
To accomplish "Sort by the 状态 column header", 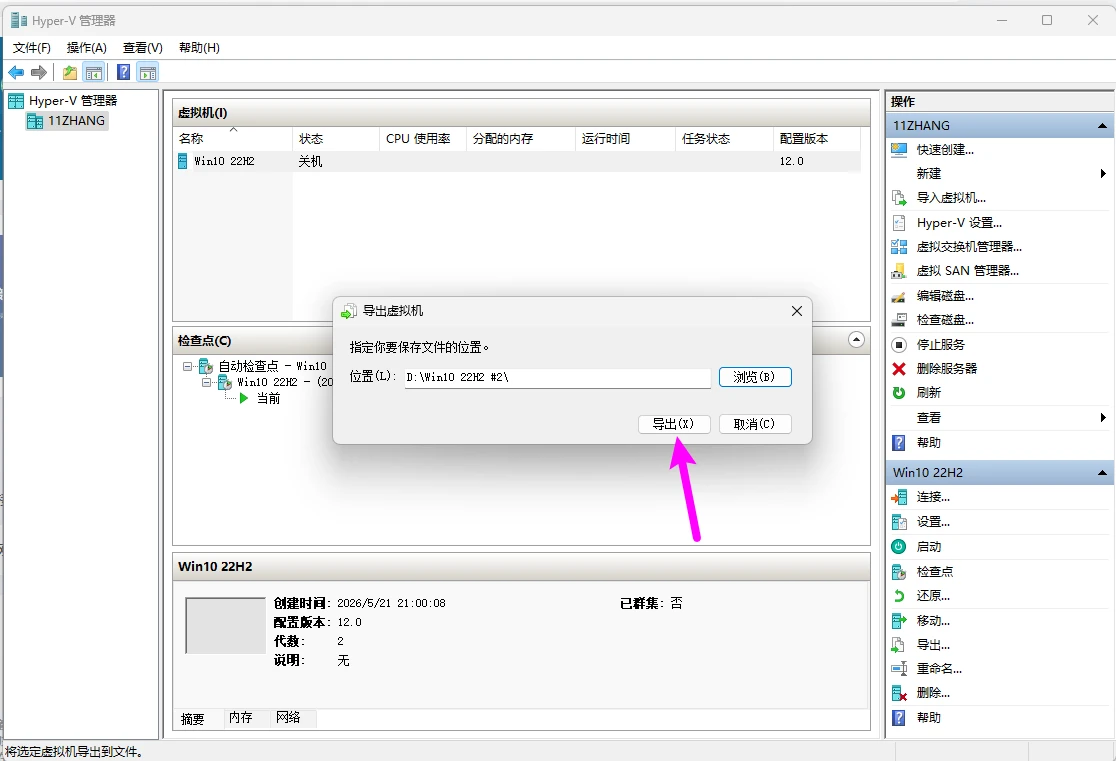I will [x=335, y=139].
